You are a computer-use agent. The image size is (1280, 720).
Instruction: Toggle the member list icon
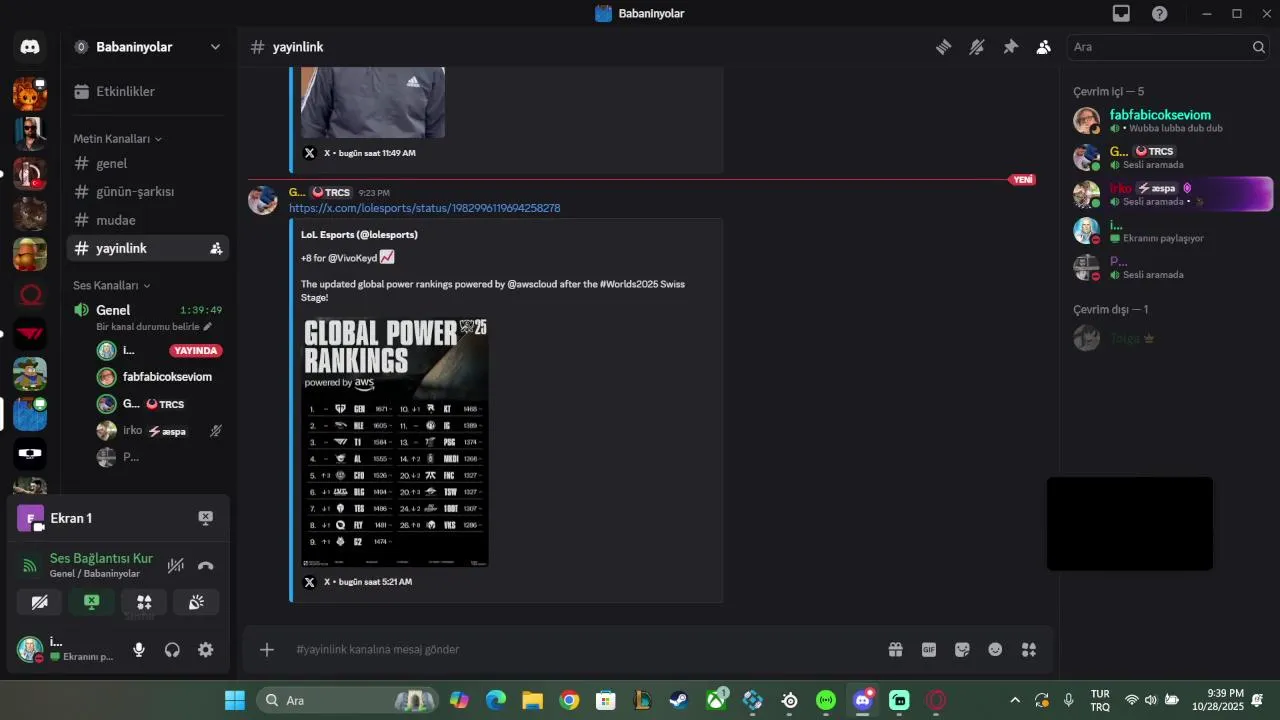pos(1044,47)
